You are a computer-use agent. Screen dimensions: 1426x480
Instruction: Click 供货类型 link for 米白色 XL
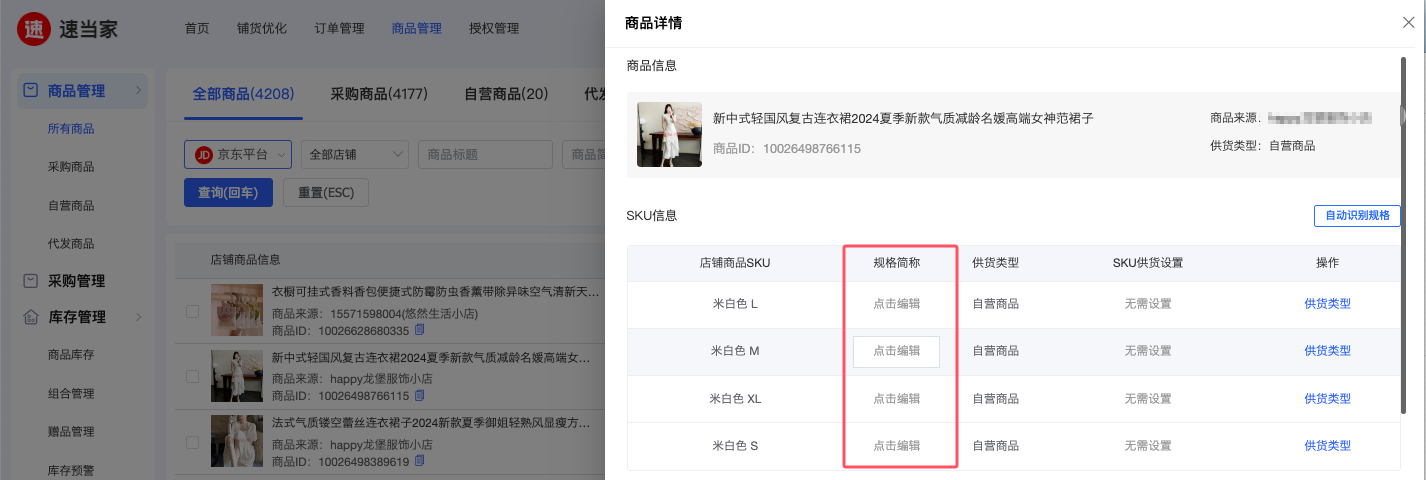pyautogui.click(x=1327, y=399)
